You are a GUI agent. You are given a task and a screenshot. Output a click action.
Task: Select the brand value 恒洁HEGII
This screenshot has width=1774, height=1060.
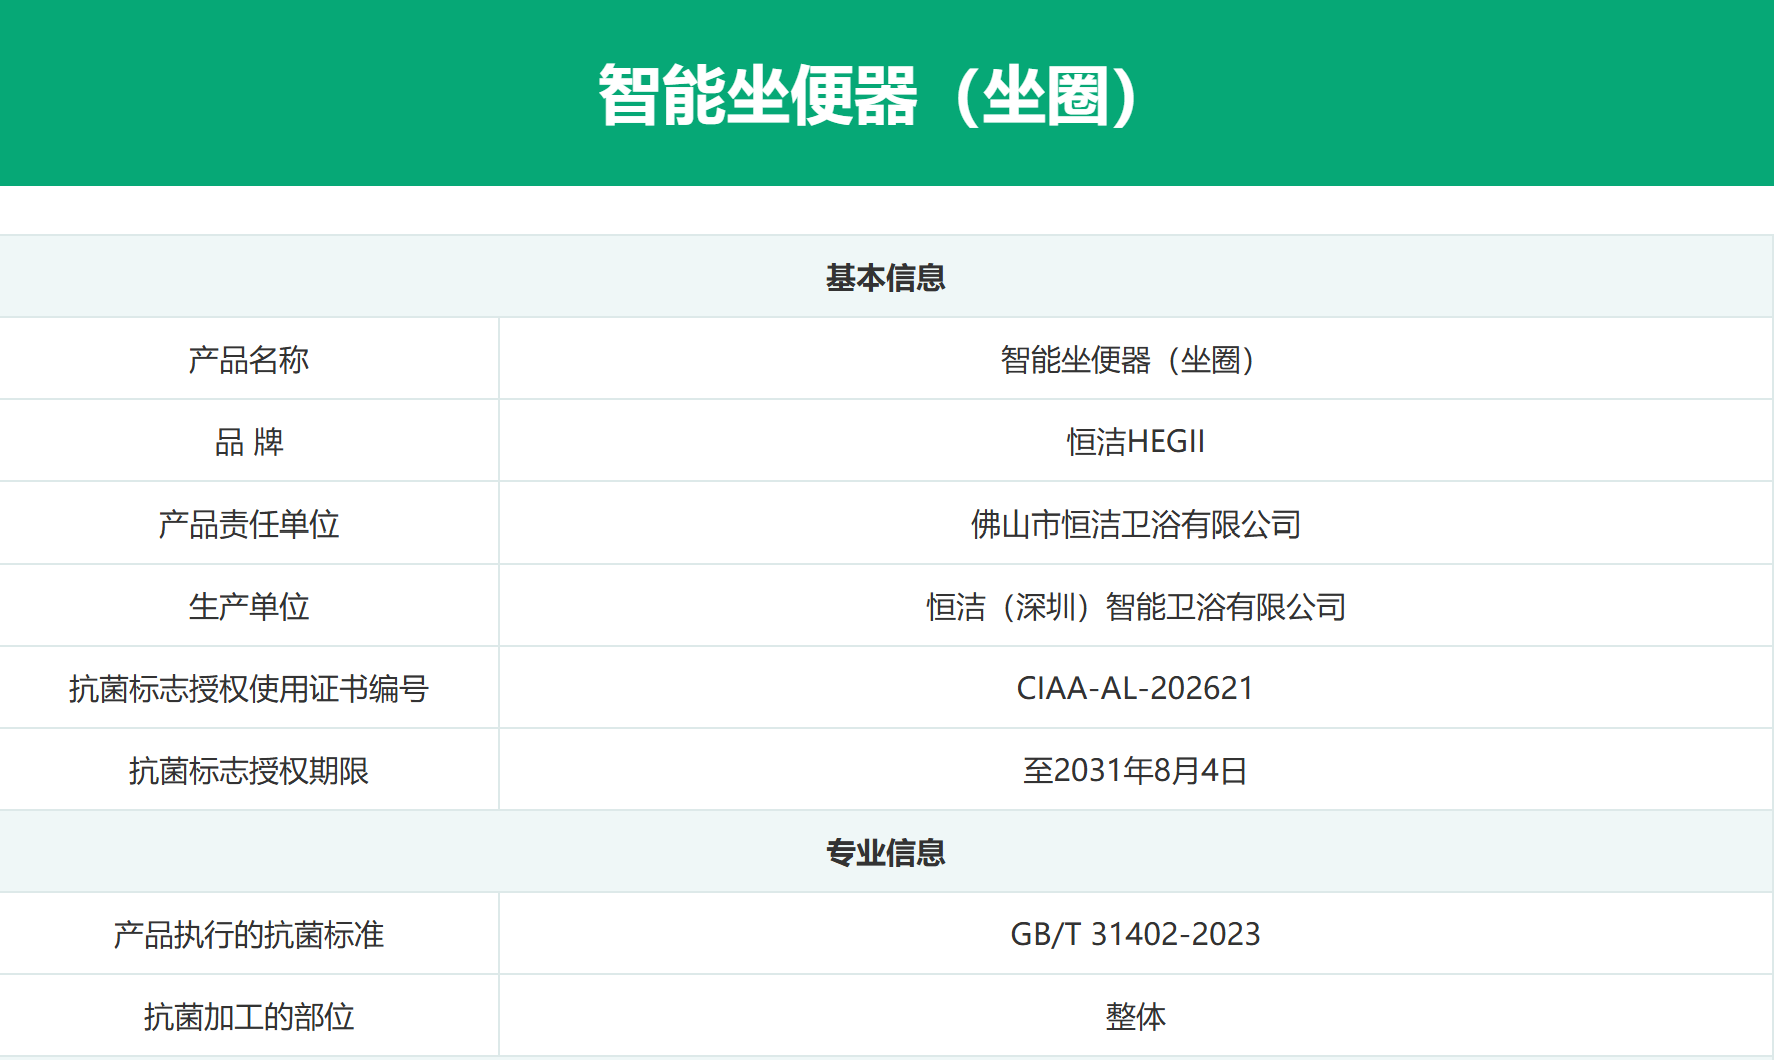coord(1136,441)
